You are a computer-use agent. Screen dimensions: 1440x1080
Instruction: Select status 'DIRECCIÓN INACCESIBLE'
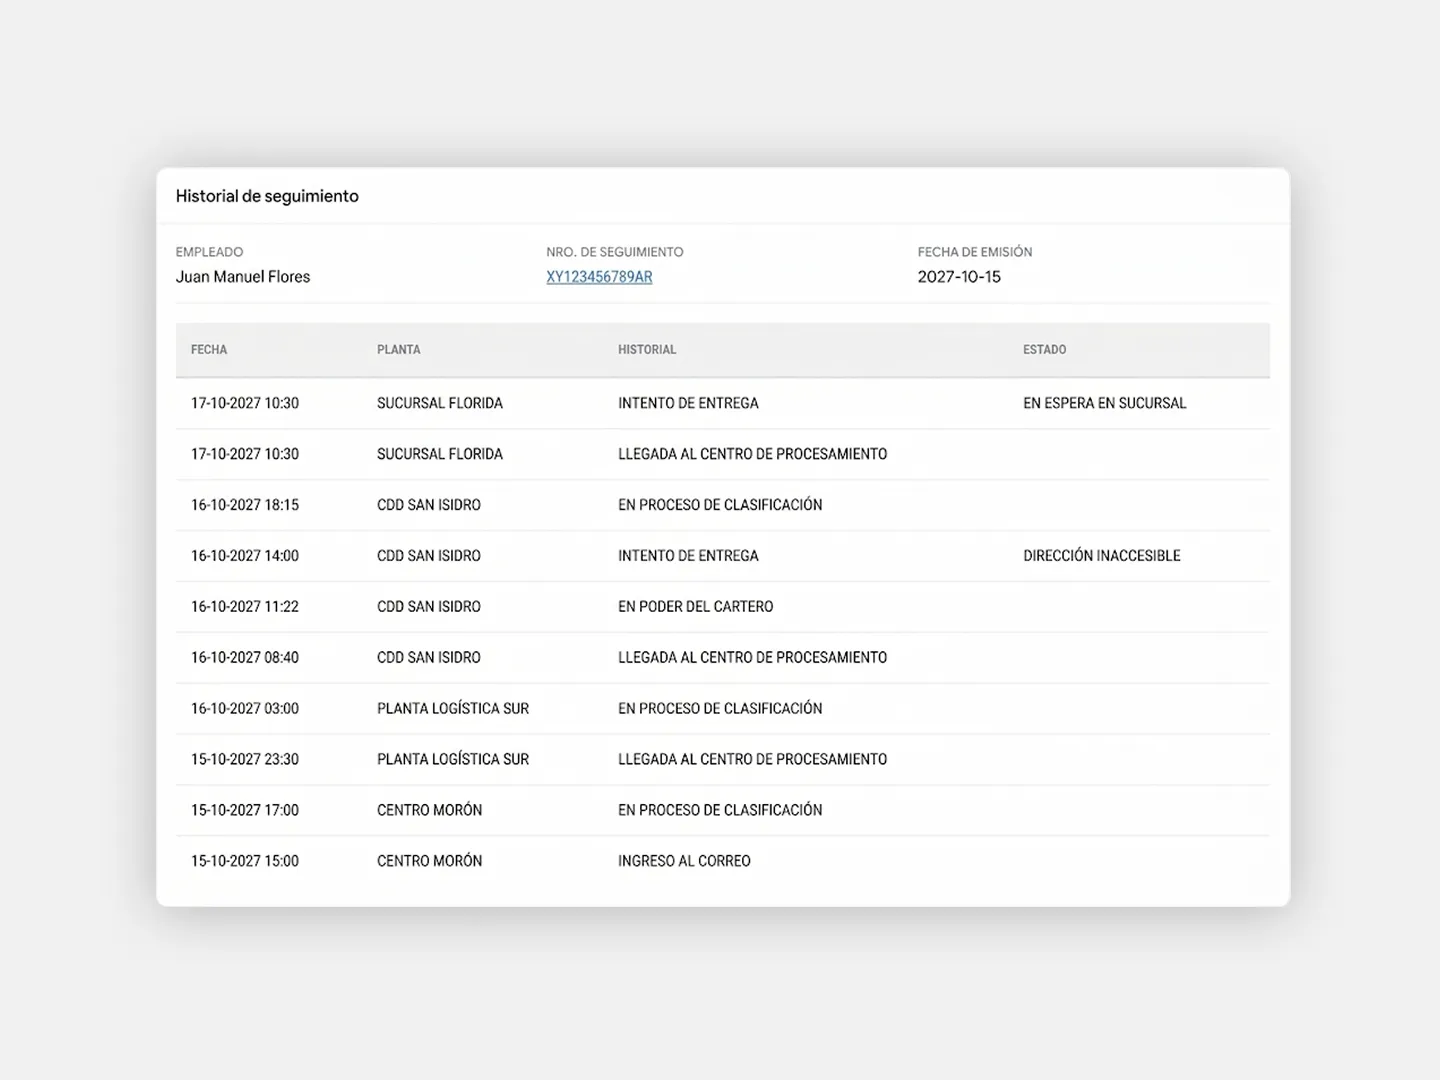[1101, 556]
